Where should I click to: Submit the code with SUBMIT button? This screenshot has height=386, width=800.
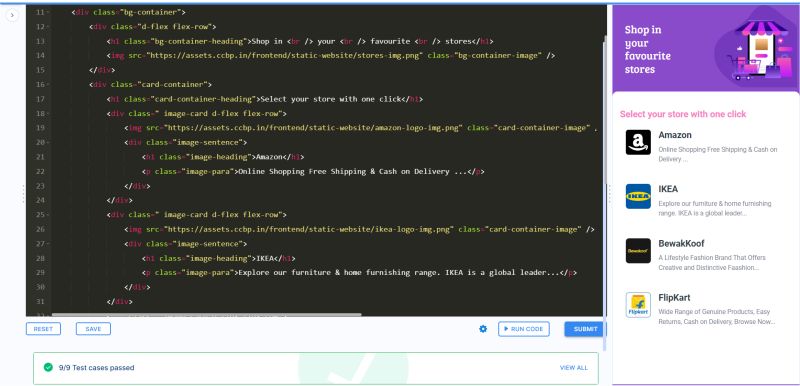pyautogui.click(x=585, y=329)
